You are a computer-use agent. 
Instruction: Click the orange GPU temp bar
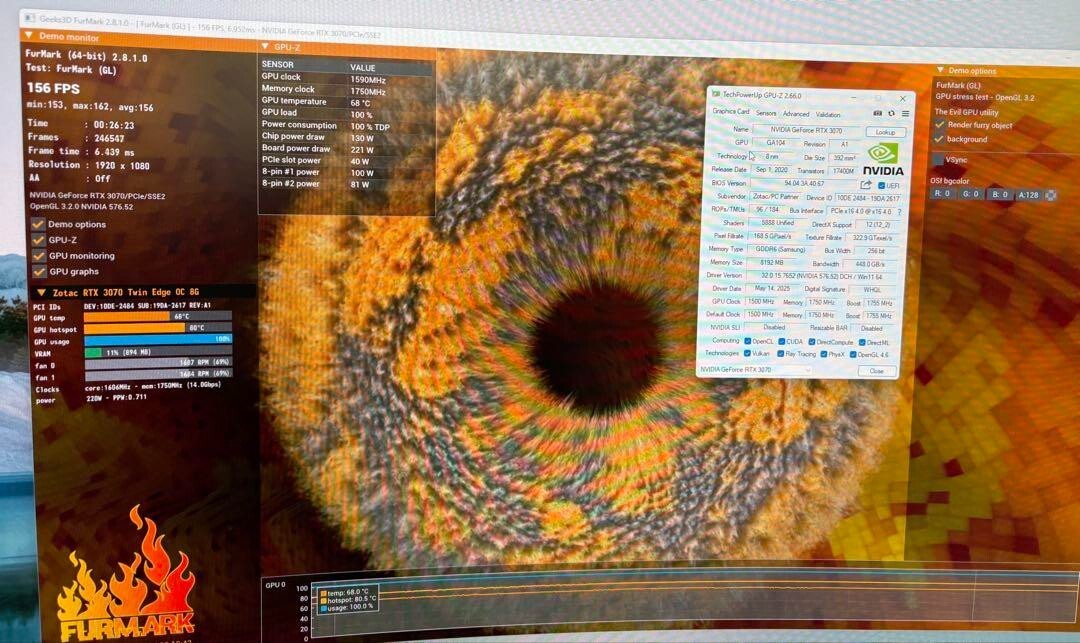pyautogui.click(x=158, y=317)
